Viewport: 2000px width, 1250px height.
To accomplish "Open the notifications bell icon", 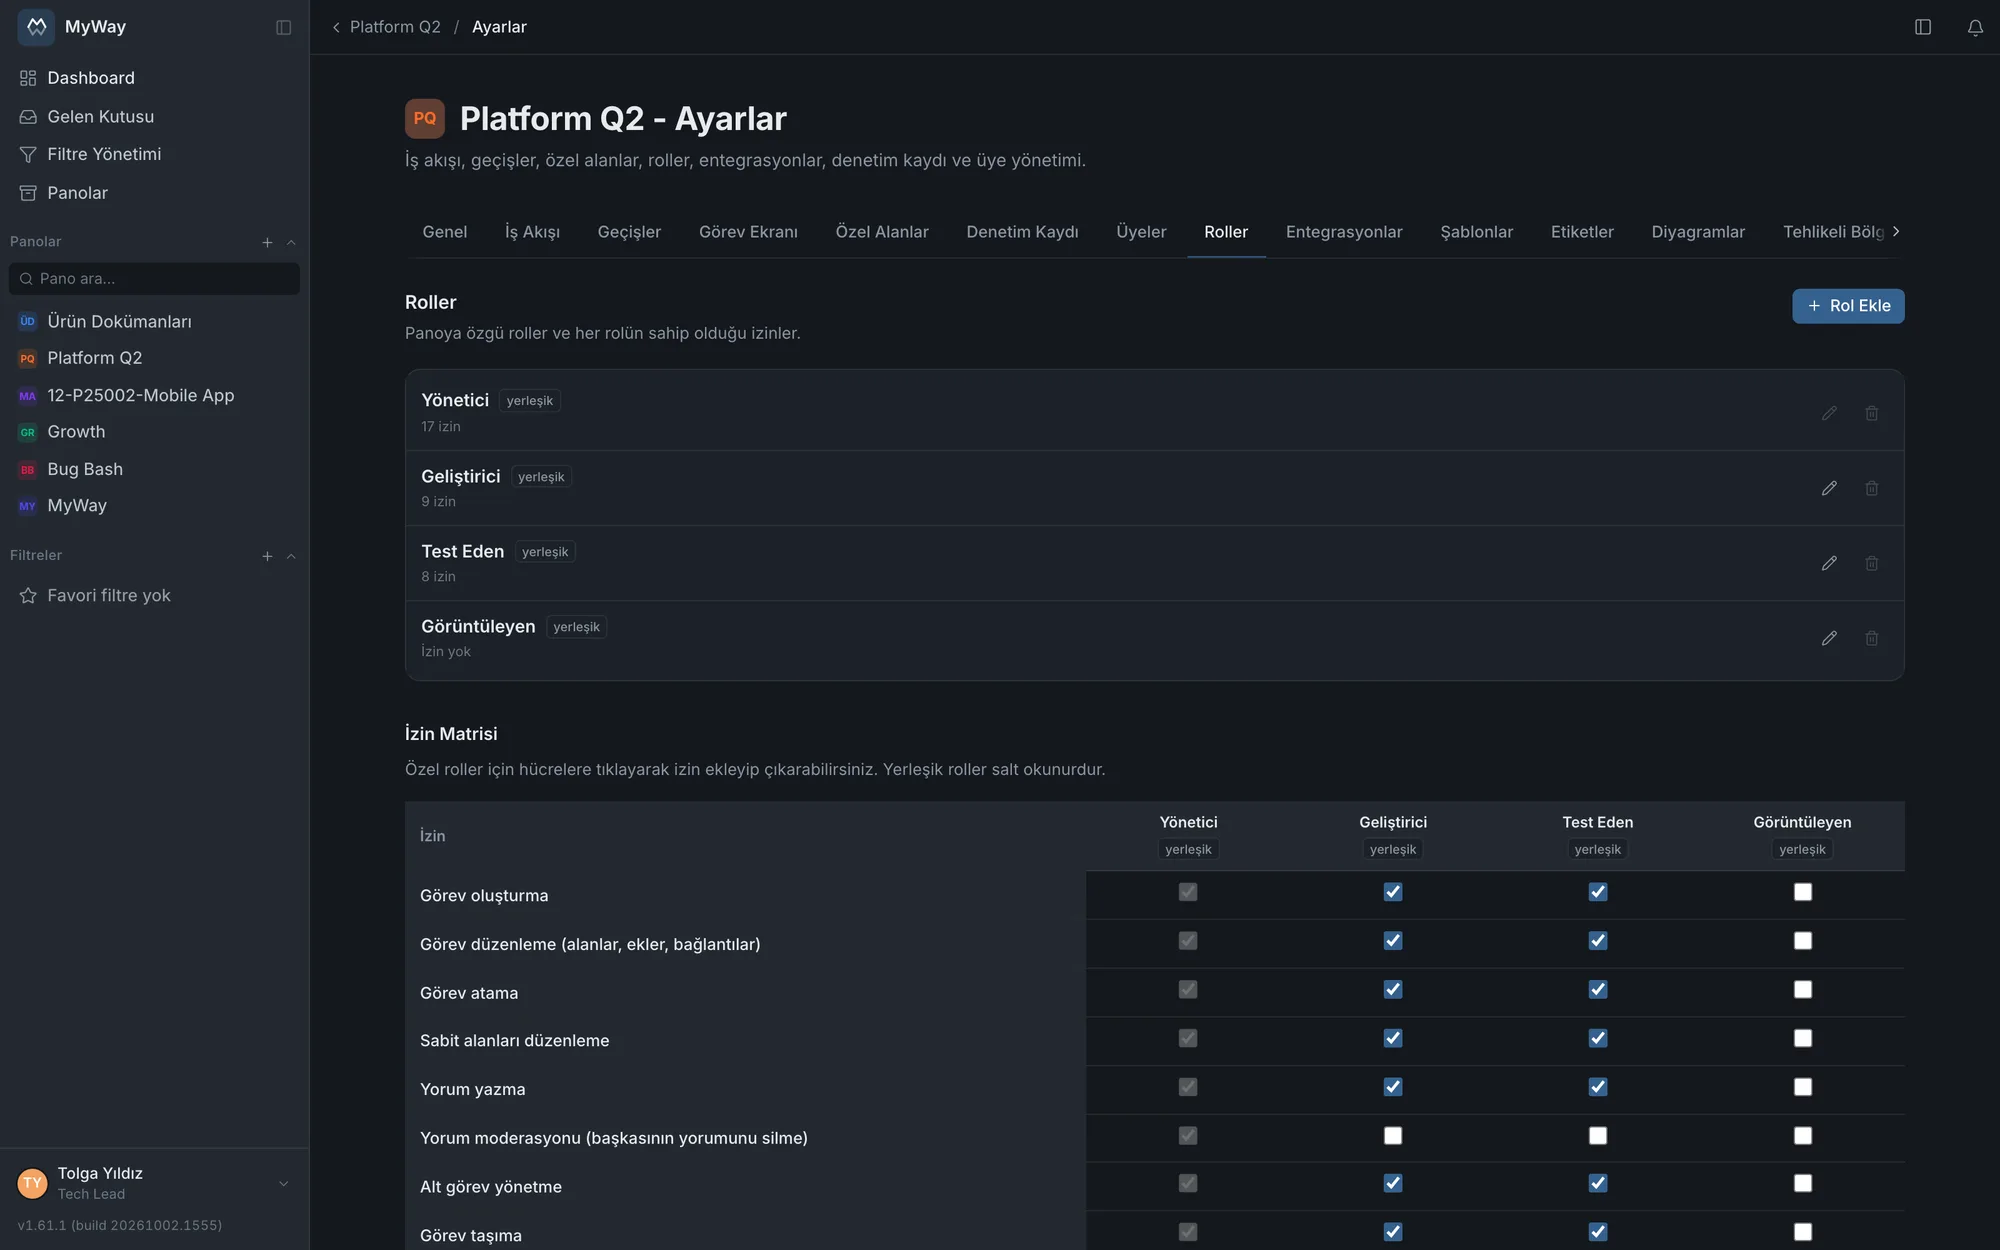I will (1975, 27).
